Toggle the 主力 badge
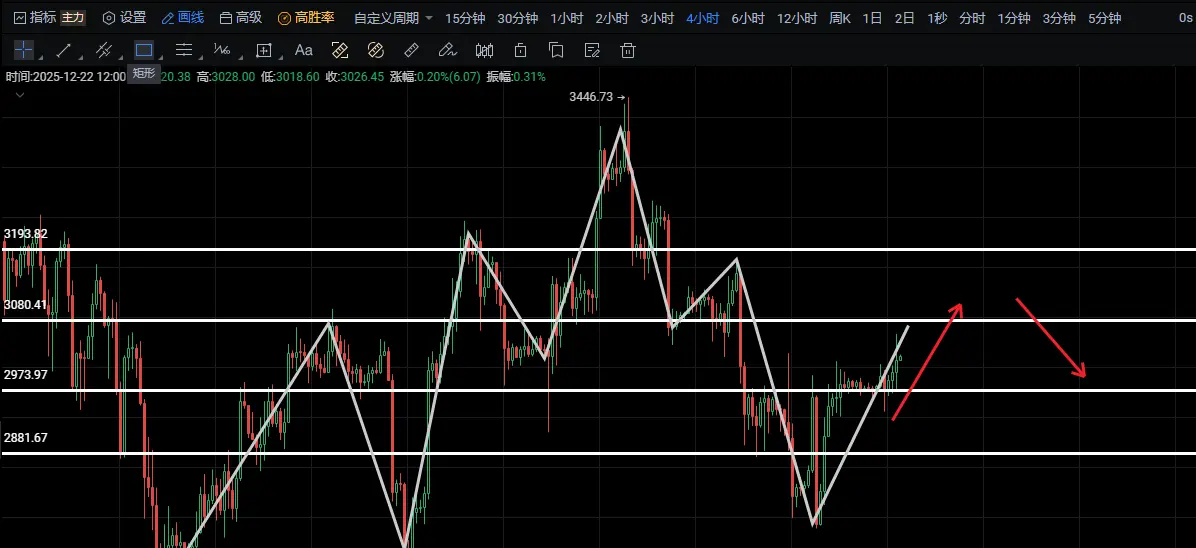This screenshot has width=1196, height=548. [x=72, y=18]
